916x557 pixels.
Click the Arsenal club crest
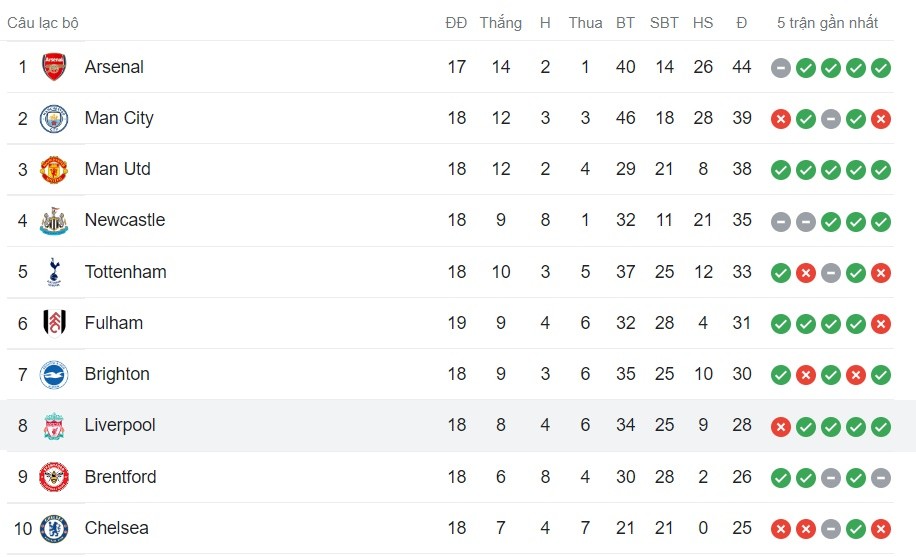54,67
